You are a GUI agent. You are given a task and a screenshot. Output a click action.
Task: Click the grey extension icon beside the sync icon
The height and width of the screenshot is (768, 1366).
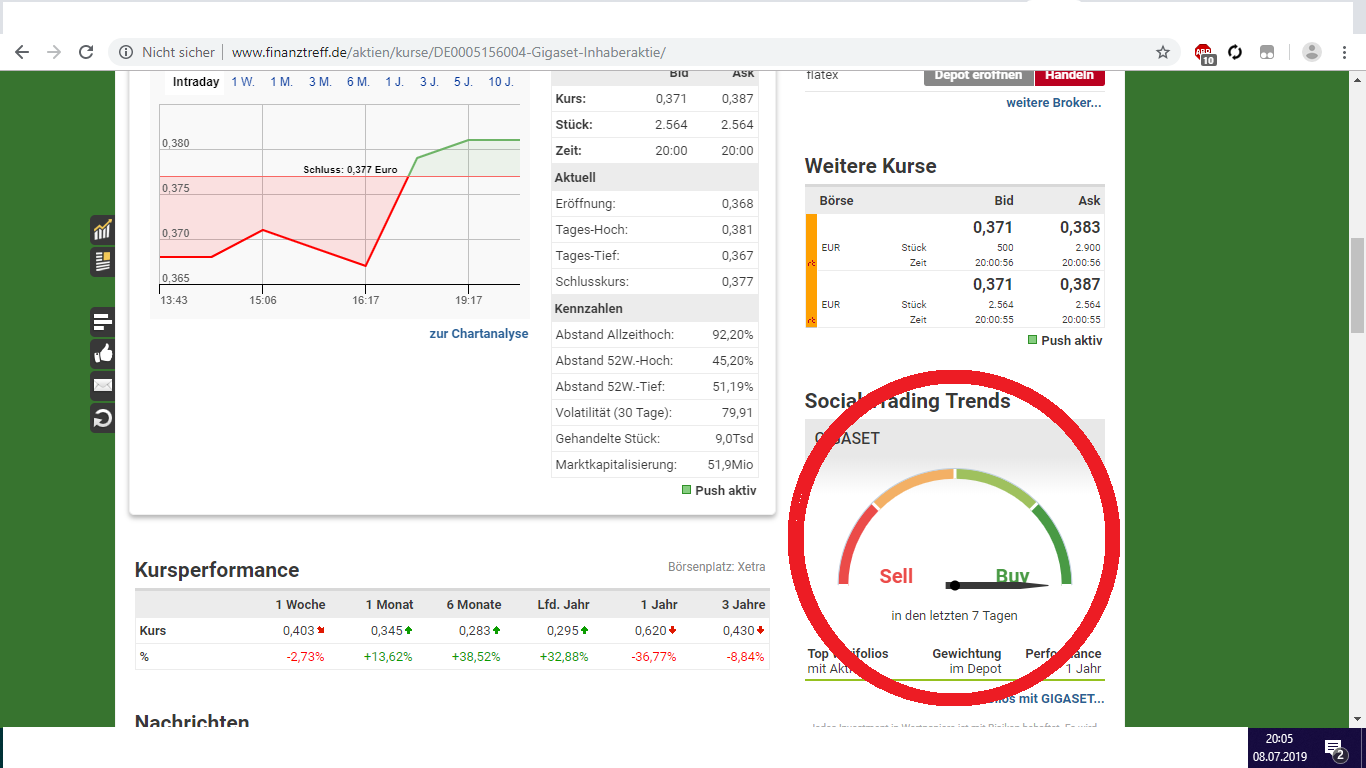click(1267, 52)
